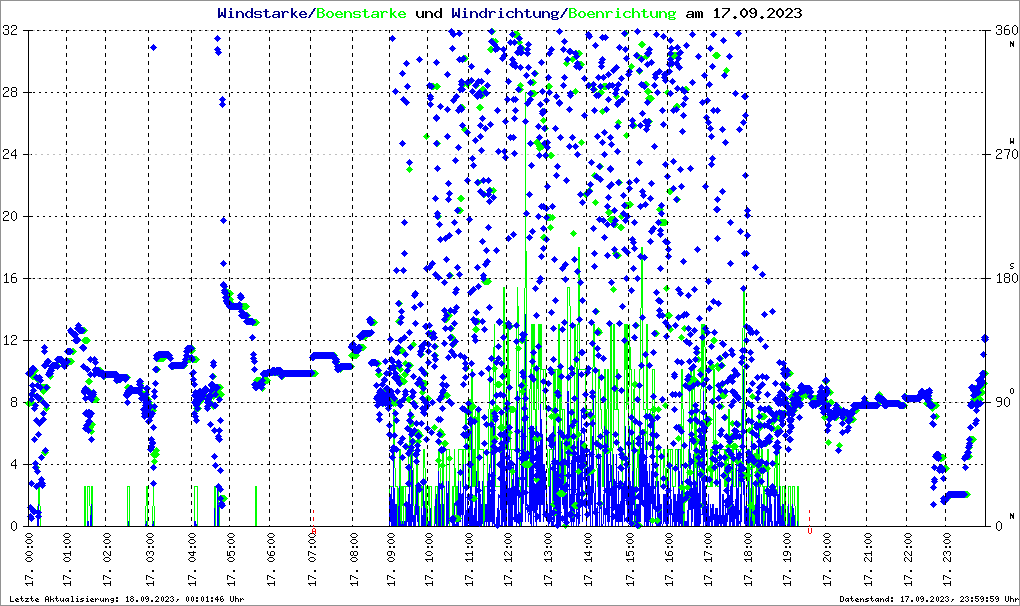Viewport: 1020px width, 606px height.
Task: Click the "17. 20:00" time axis label
Action: click(x=827, y=559)
